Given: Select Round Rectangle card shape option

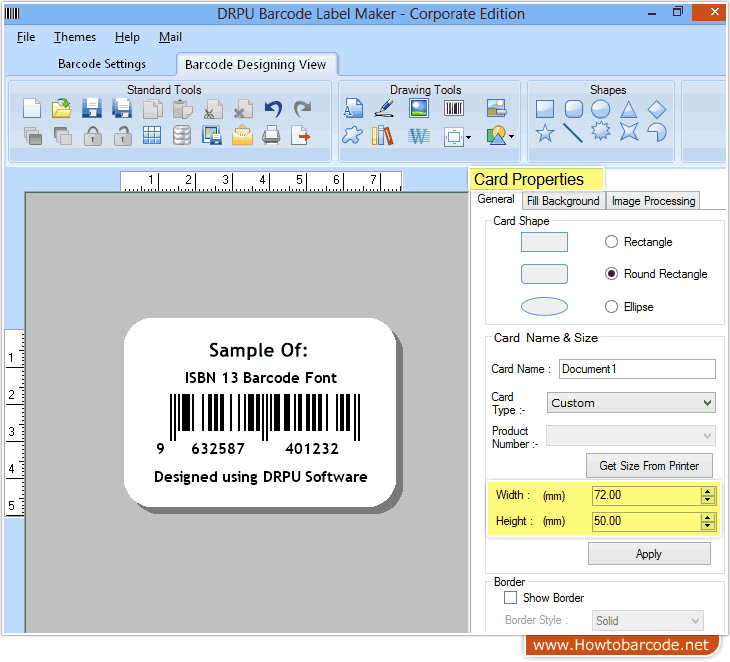Looking at the screenshot, I should (x=611, y=274).
